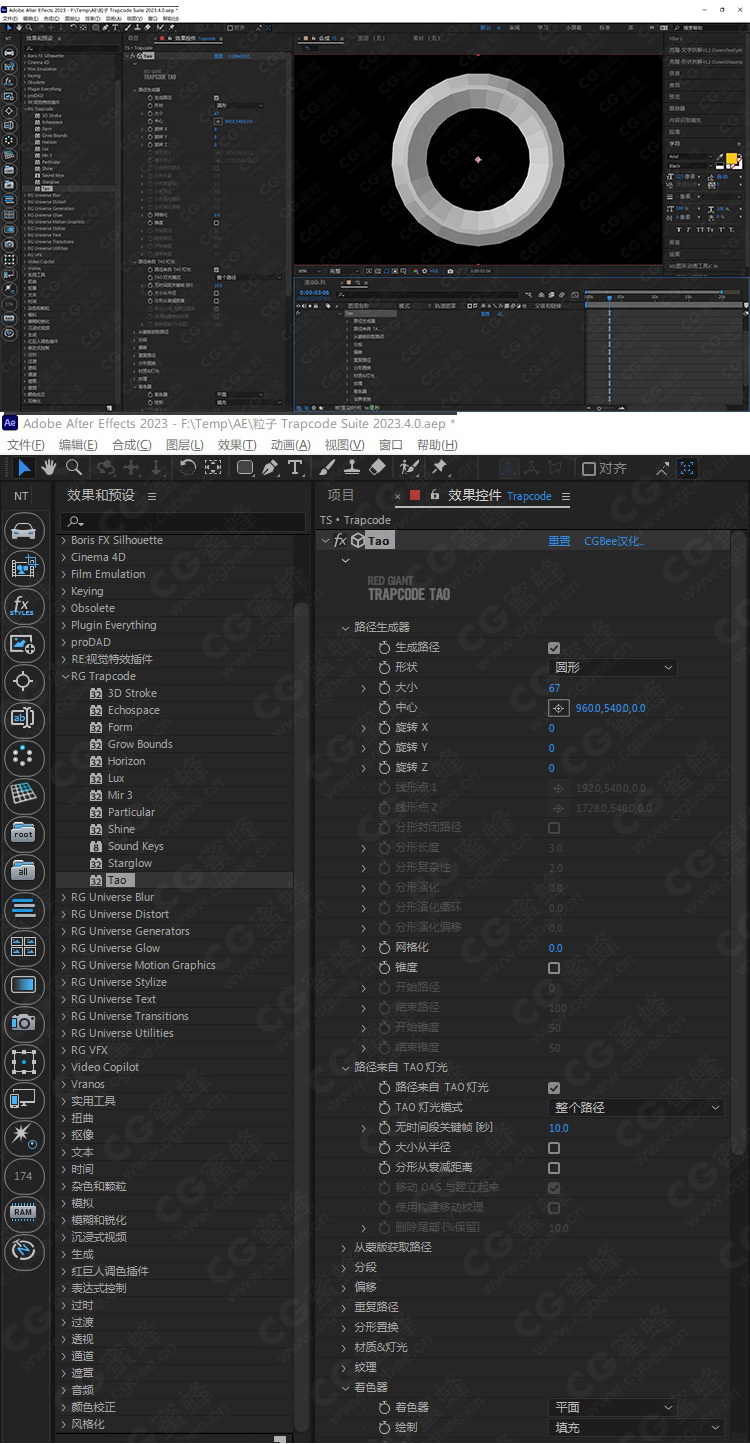Open the 动画(A) menu
Viewport: 750px width, 1444px height.
pyautogui.click(x=290, y=445)
